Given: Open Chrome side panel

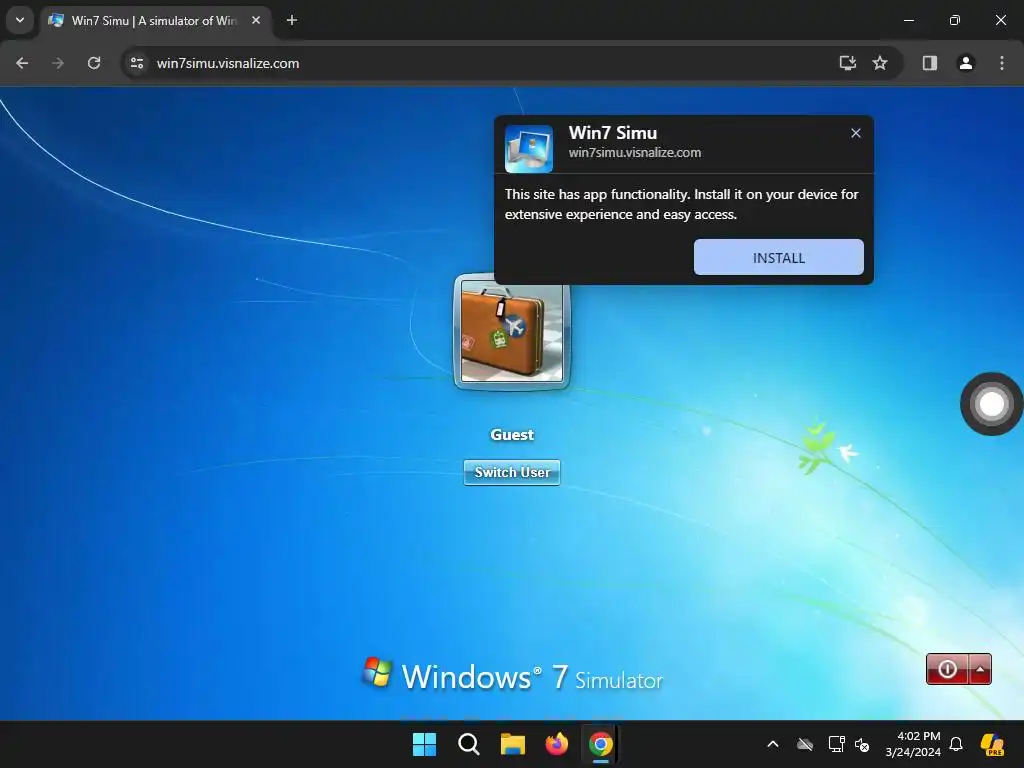Looking at the screenshot, I should 930,63.
